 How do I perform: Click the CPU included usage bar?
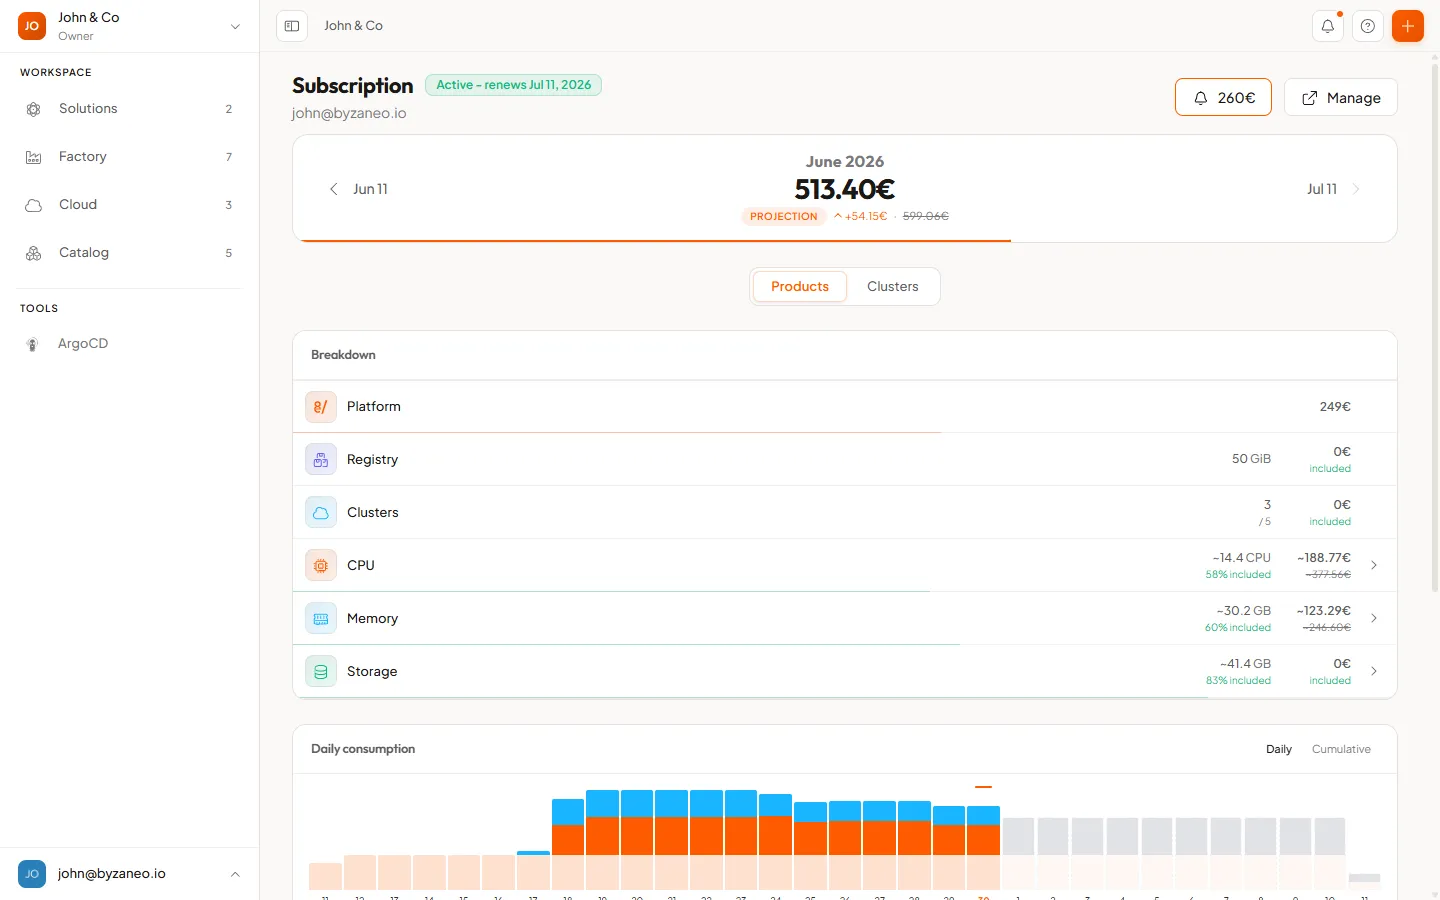[611, 592]
